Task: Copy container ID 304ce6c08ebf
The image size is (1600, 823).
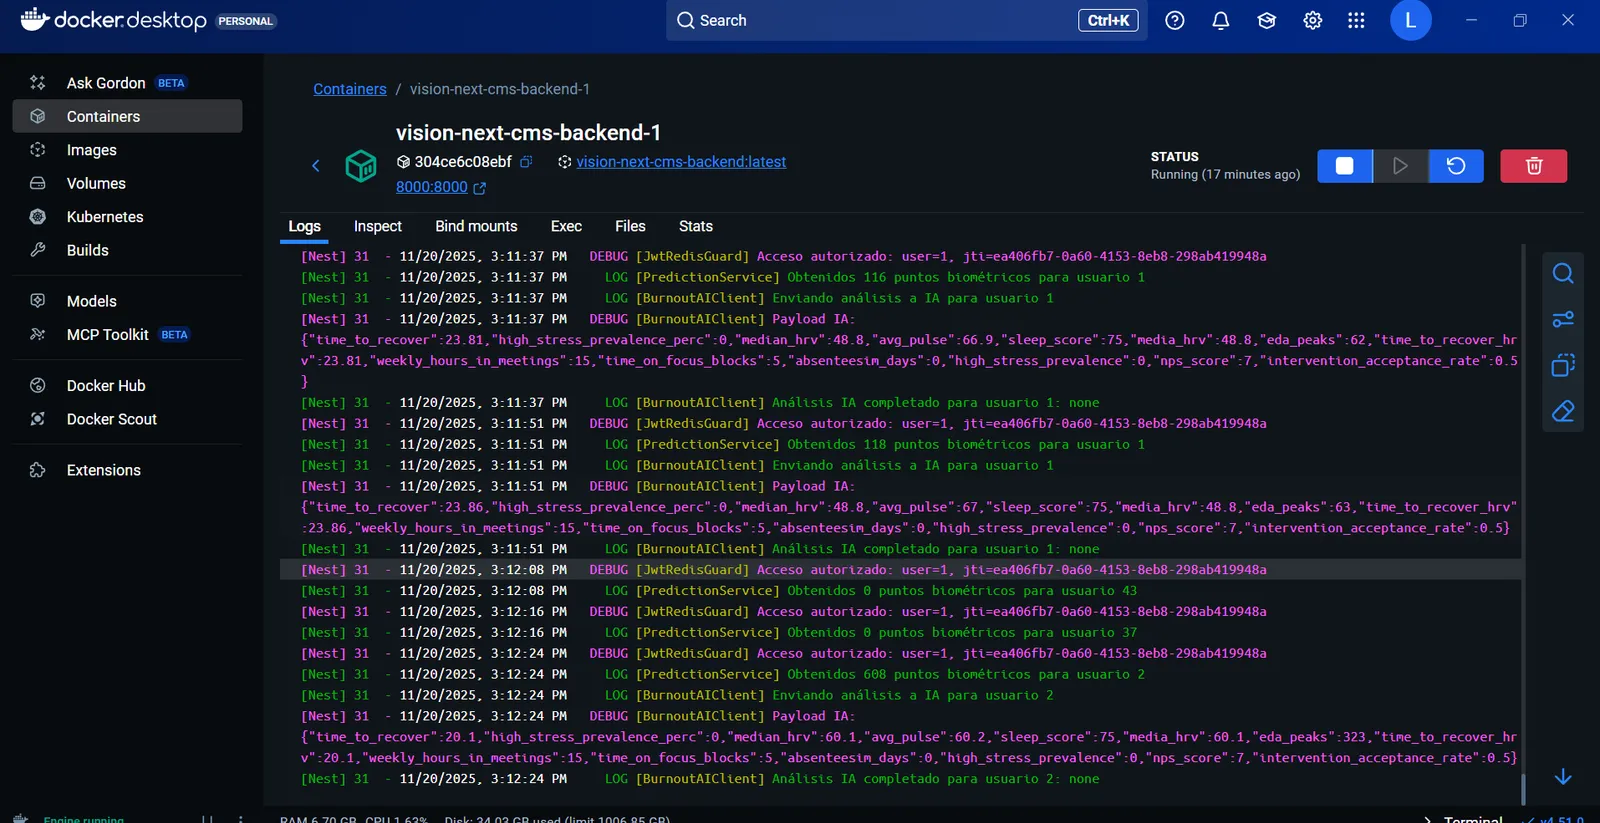Action: [526, 161]
